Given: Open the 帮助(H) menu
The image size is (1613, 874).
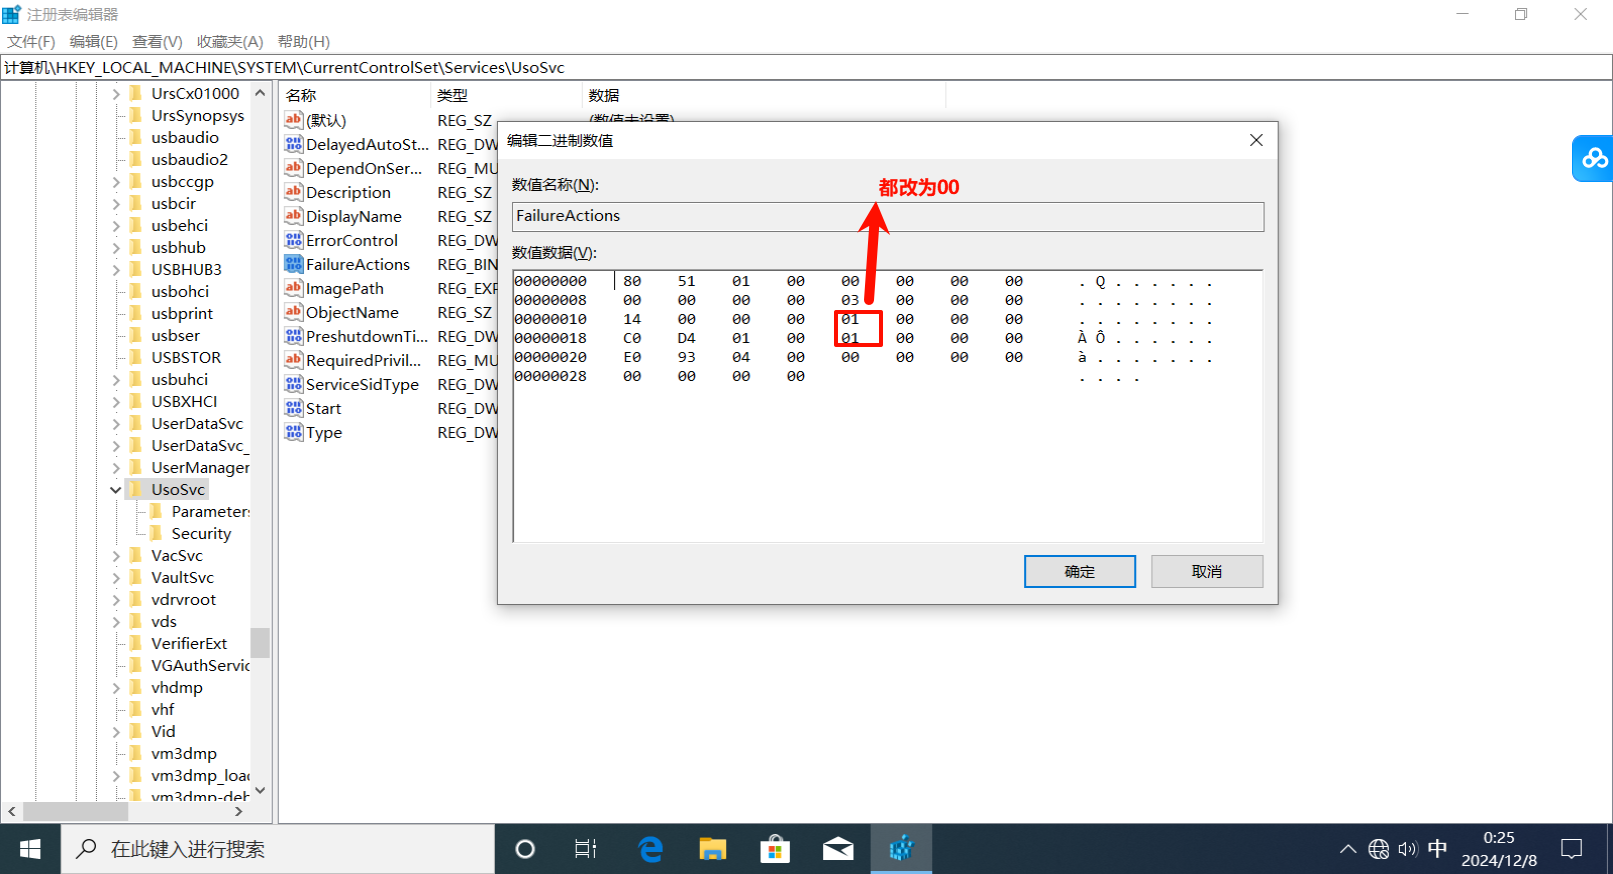Looking at the screenshot, I should pos(304,41).
